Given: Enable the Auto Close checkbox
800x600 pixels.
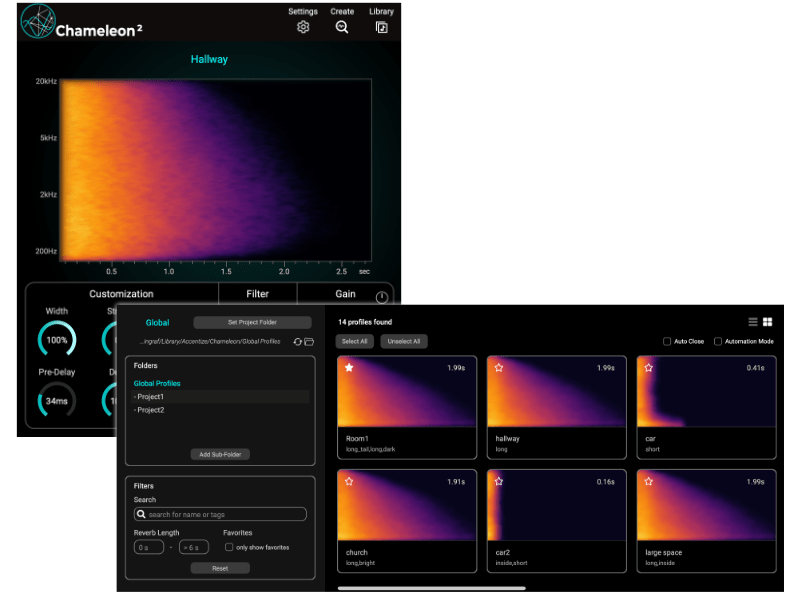Looking at the screenshot, I should (667, 342).
